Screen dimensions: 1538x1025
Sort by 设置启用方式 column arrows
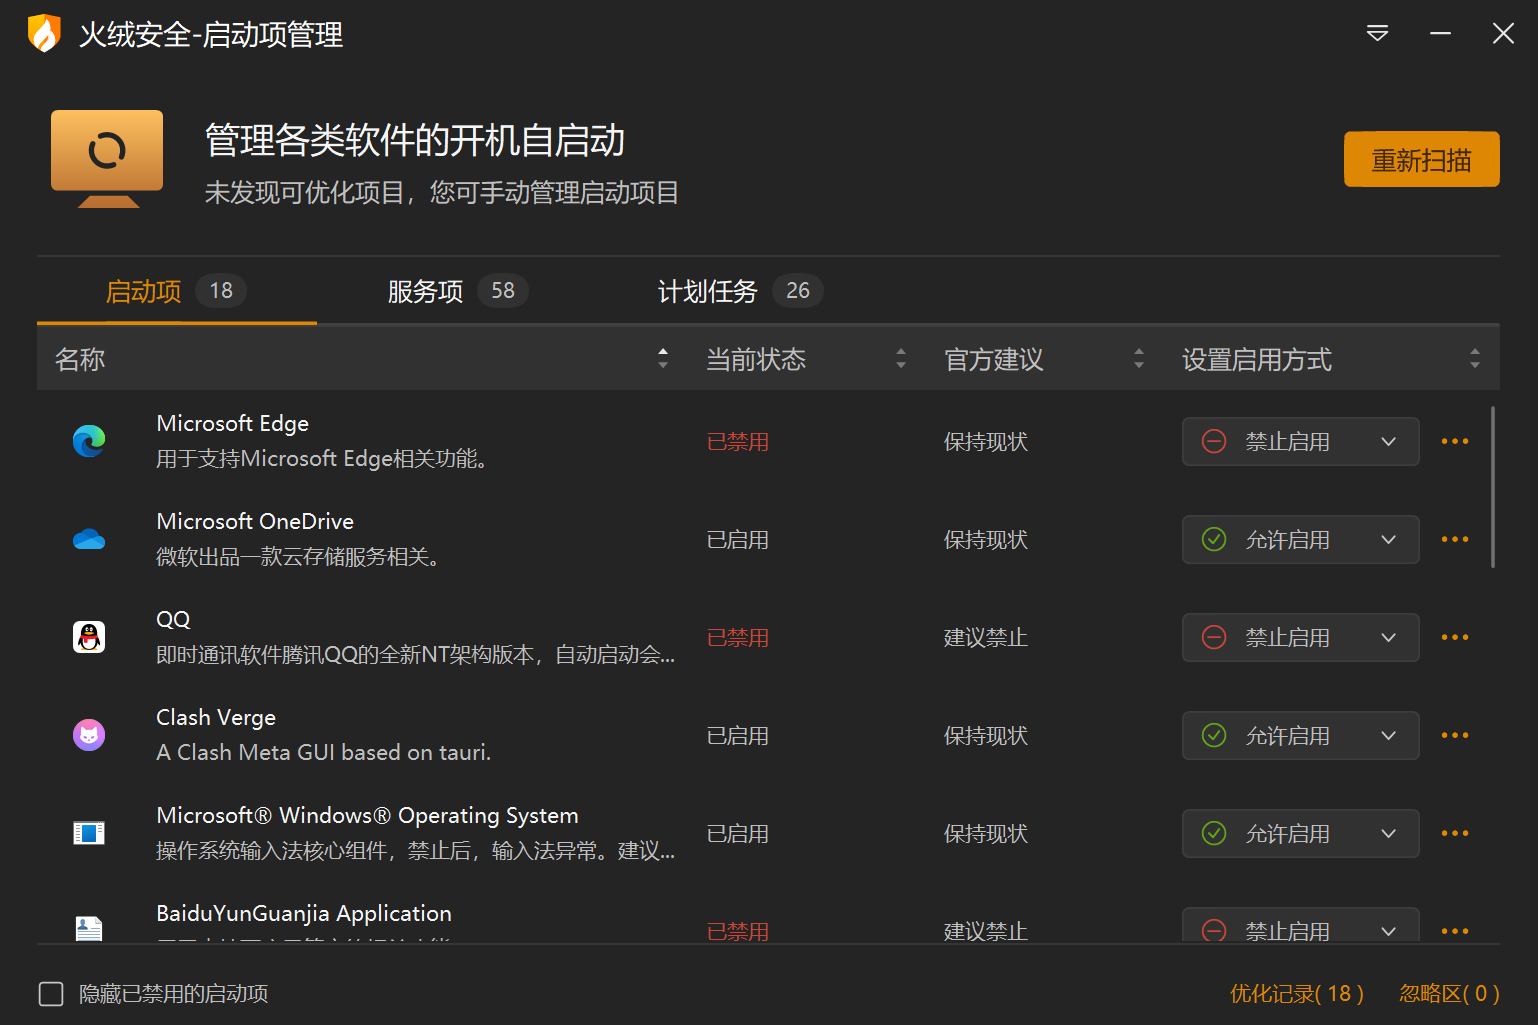tap(1475, 358)
